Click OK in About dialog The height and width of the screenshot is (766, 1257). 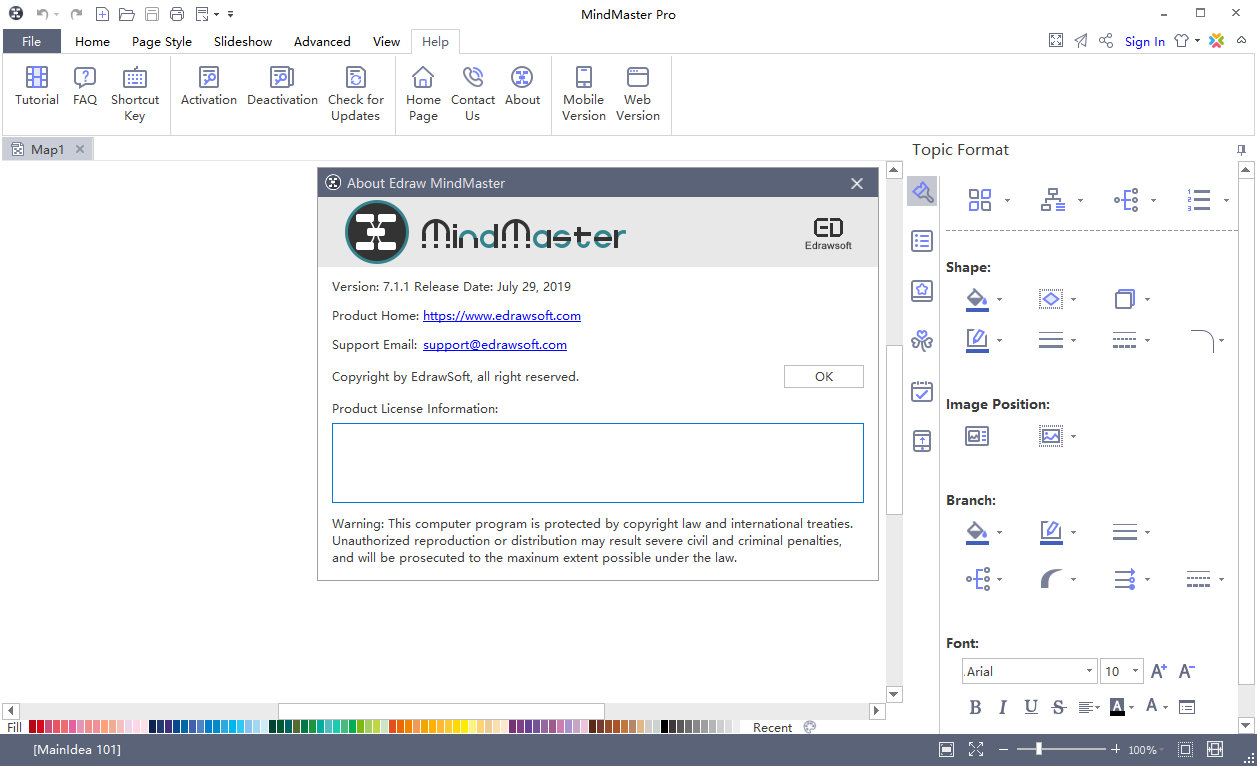[824, 377]
